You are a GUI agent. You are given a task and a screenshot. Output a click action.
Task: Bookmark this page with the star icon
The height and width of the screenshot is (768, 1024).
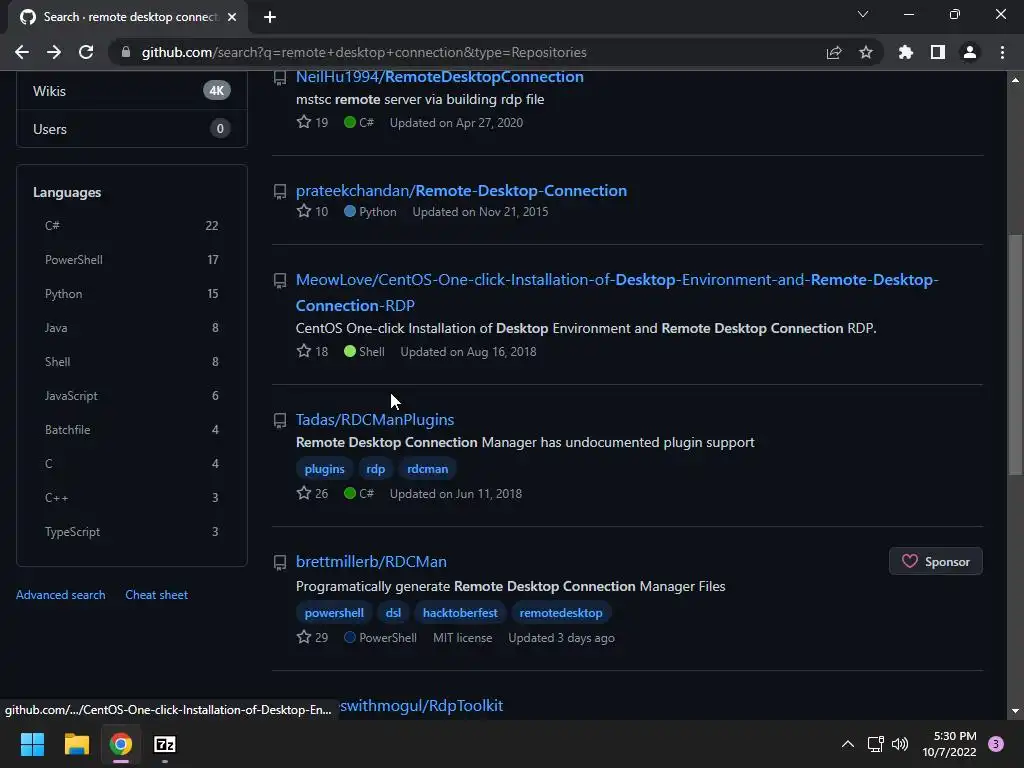click(866, 52)
